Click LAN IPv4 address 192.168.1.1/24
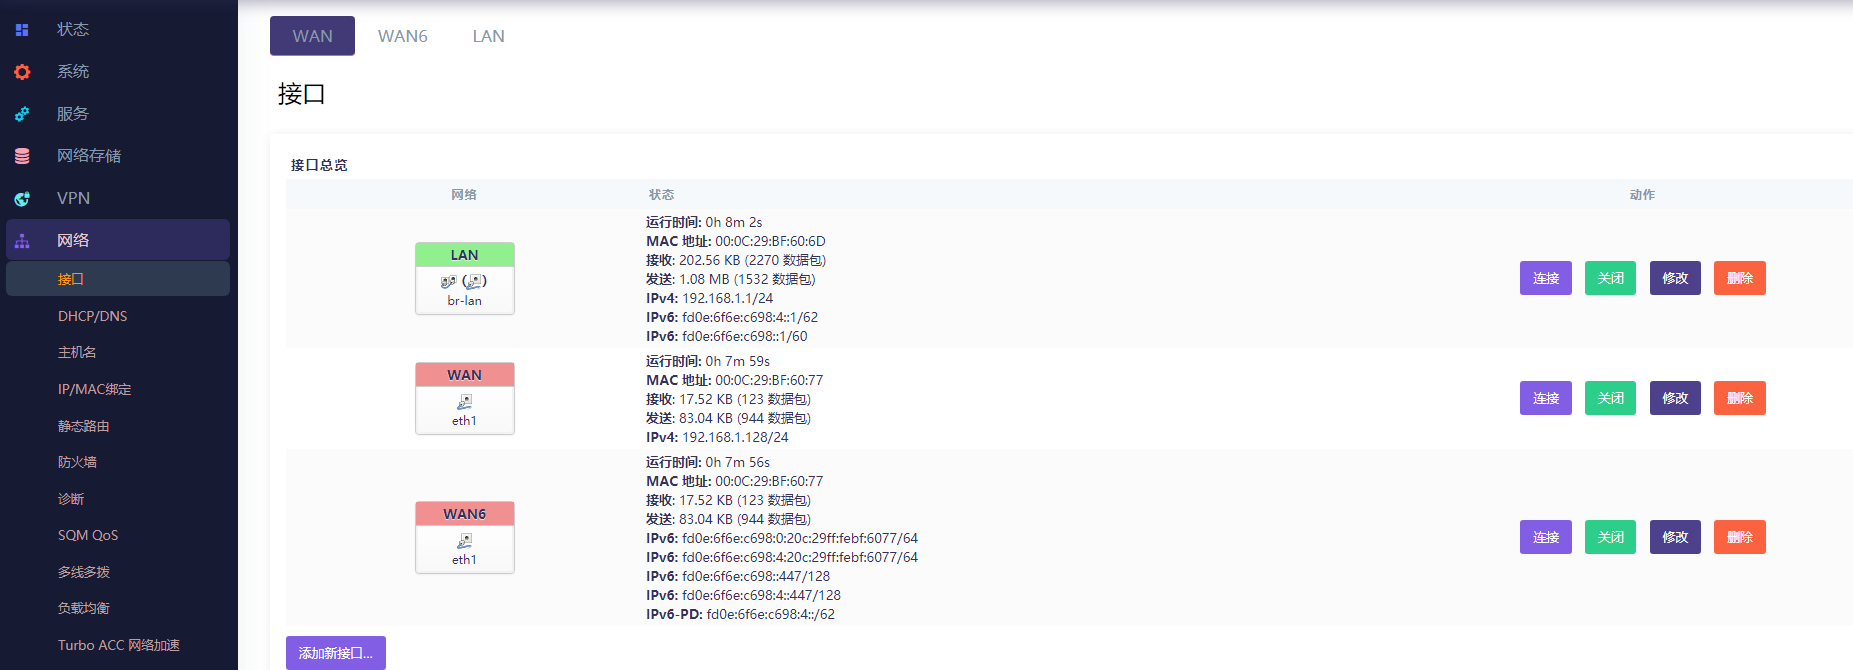Image resolution: width=1853 pixels, height=670 pixels. [x=727, y=298]
